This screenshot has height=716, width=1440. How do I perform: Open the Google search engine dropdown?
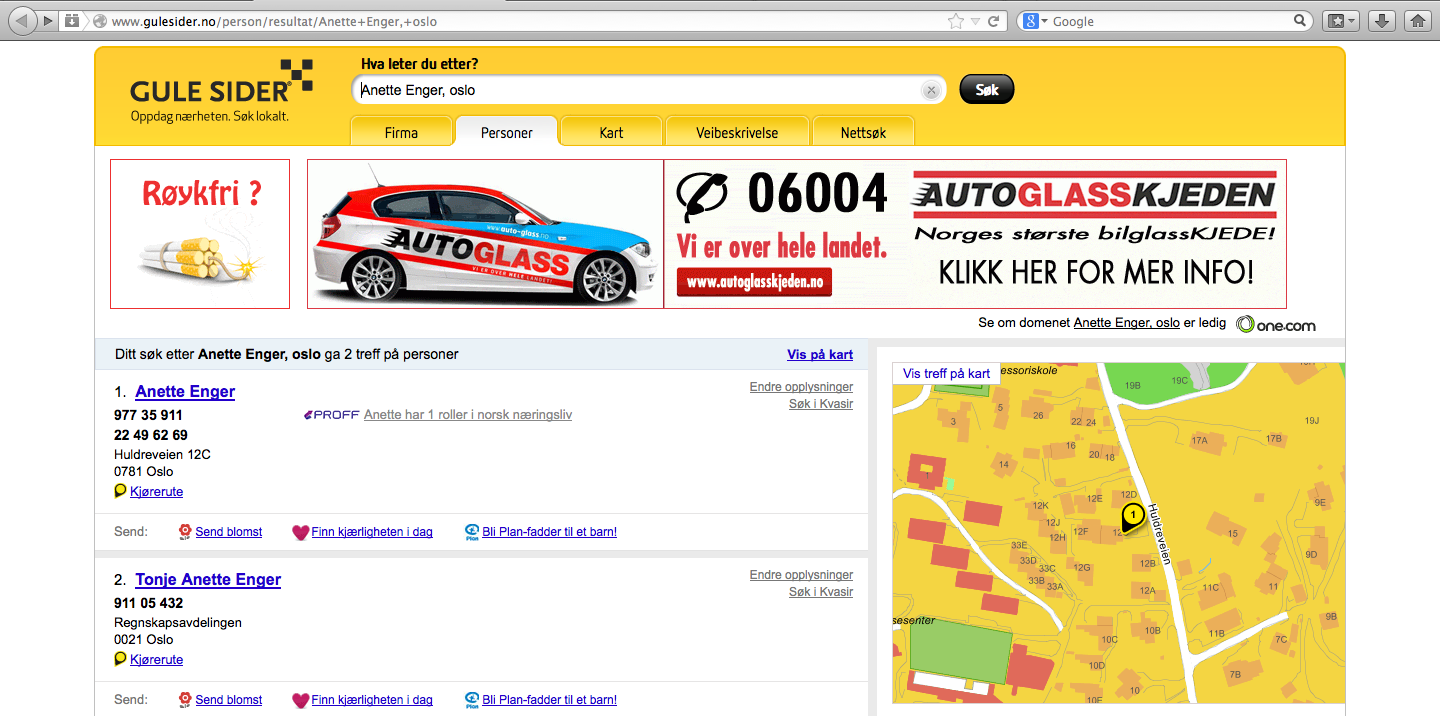coord(1035,21)
